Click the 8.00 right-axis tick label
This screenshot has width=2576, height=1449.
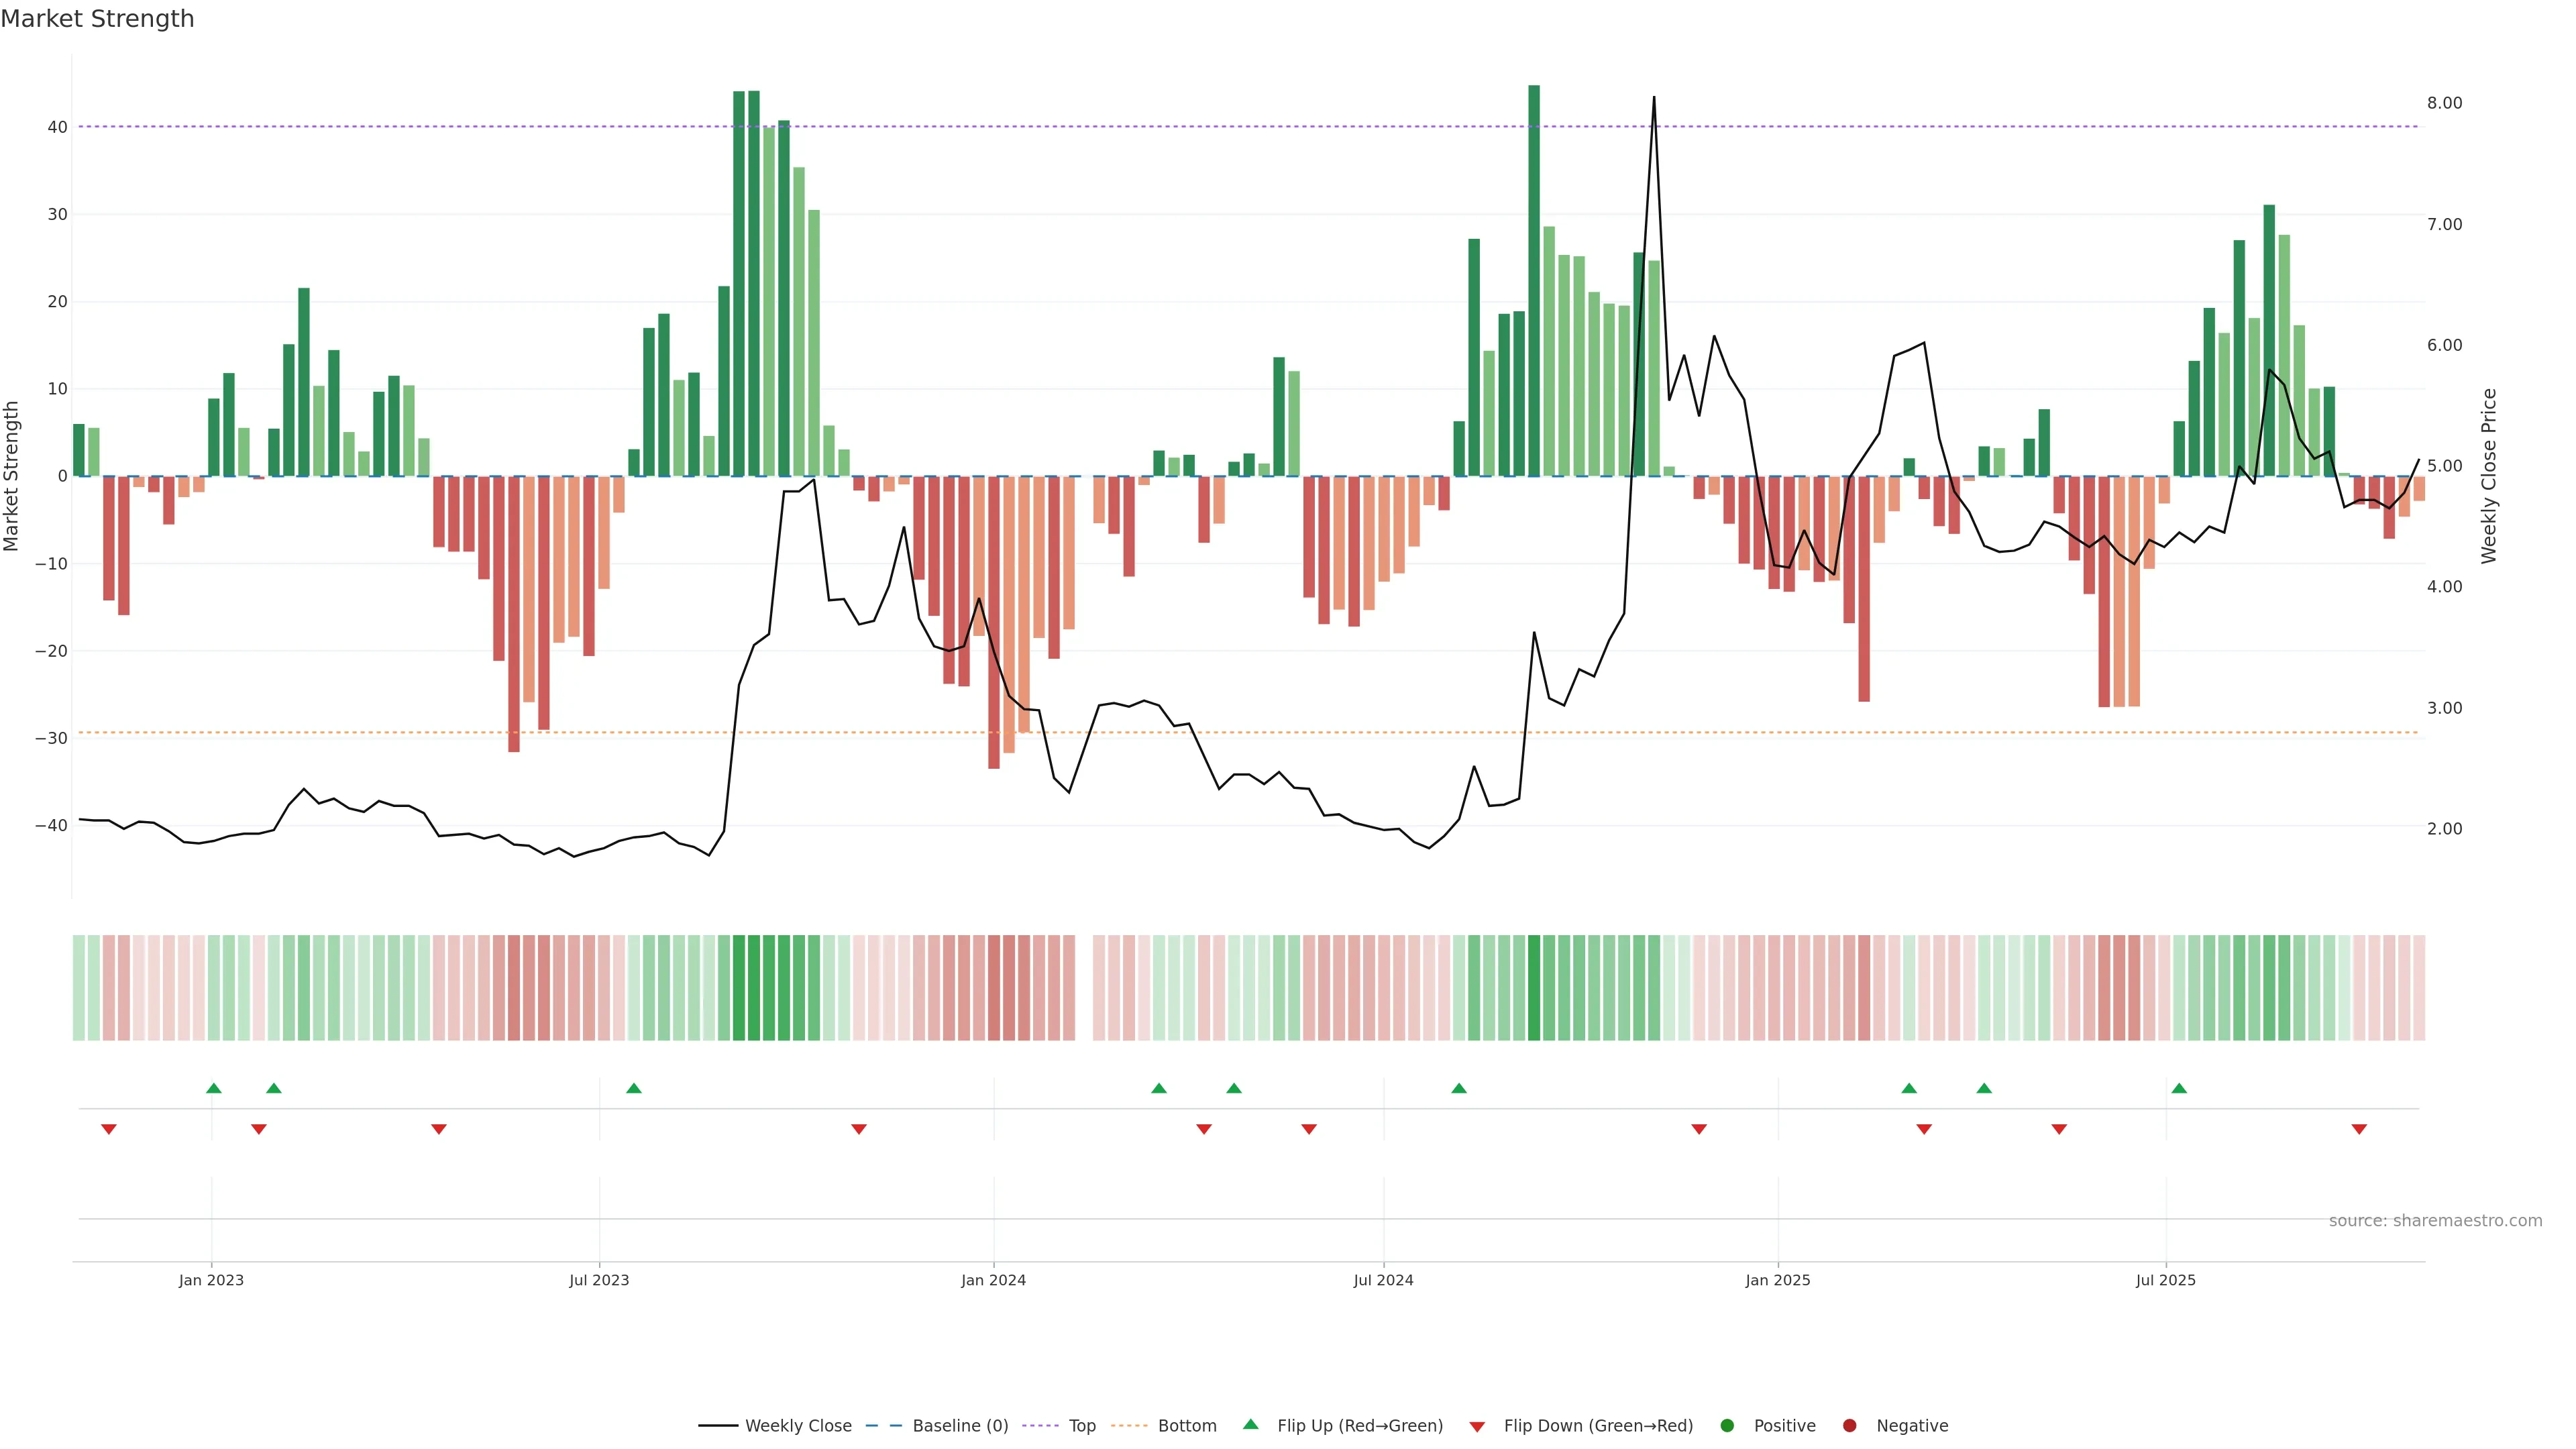tap(2444, 103)
